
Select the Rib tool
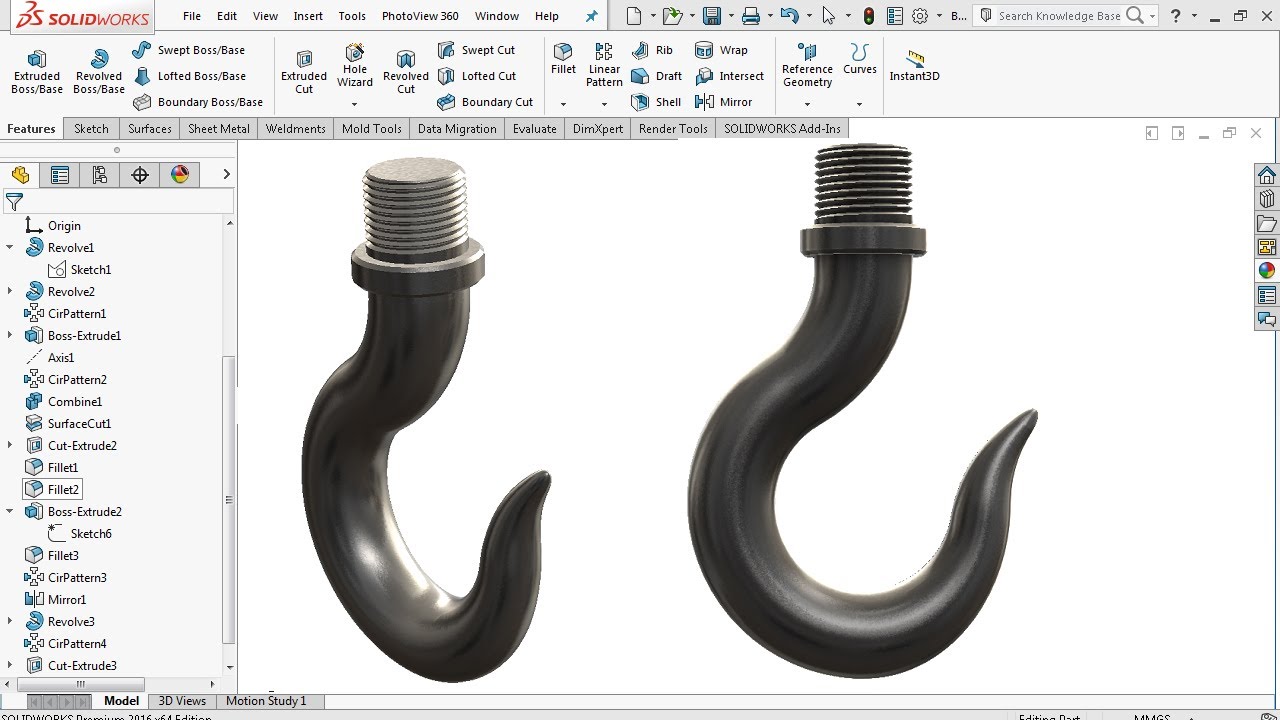(x=653, y=50)
